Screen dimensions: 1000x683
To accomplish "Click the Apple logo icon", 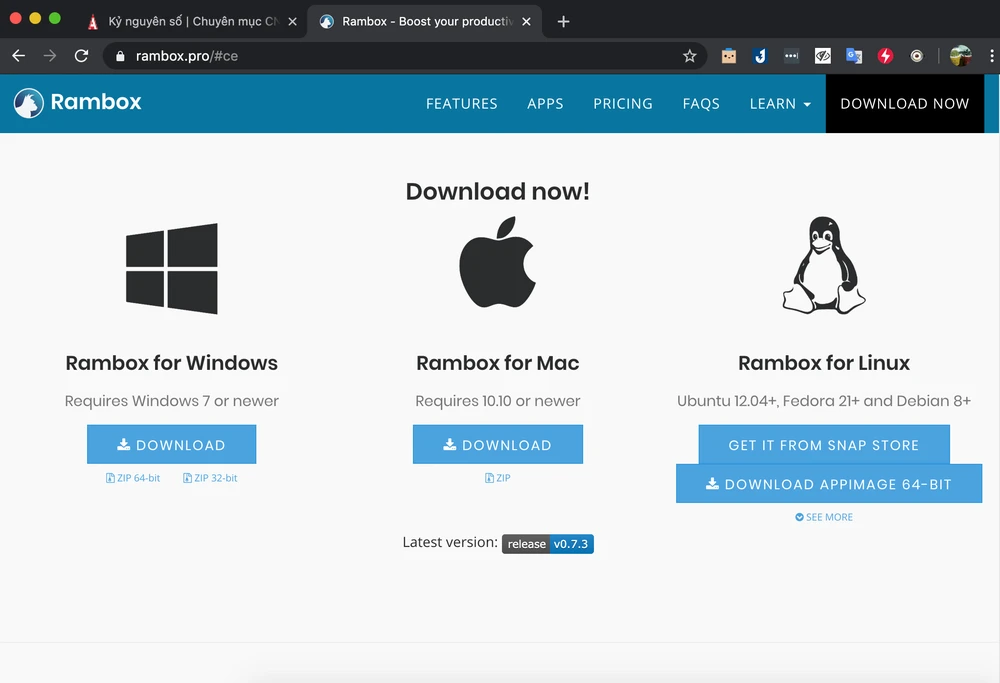I will pyautogui.click(x=497, y=264).
